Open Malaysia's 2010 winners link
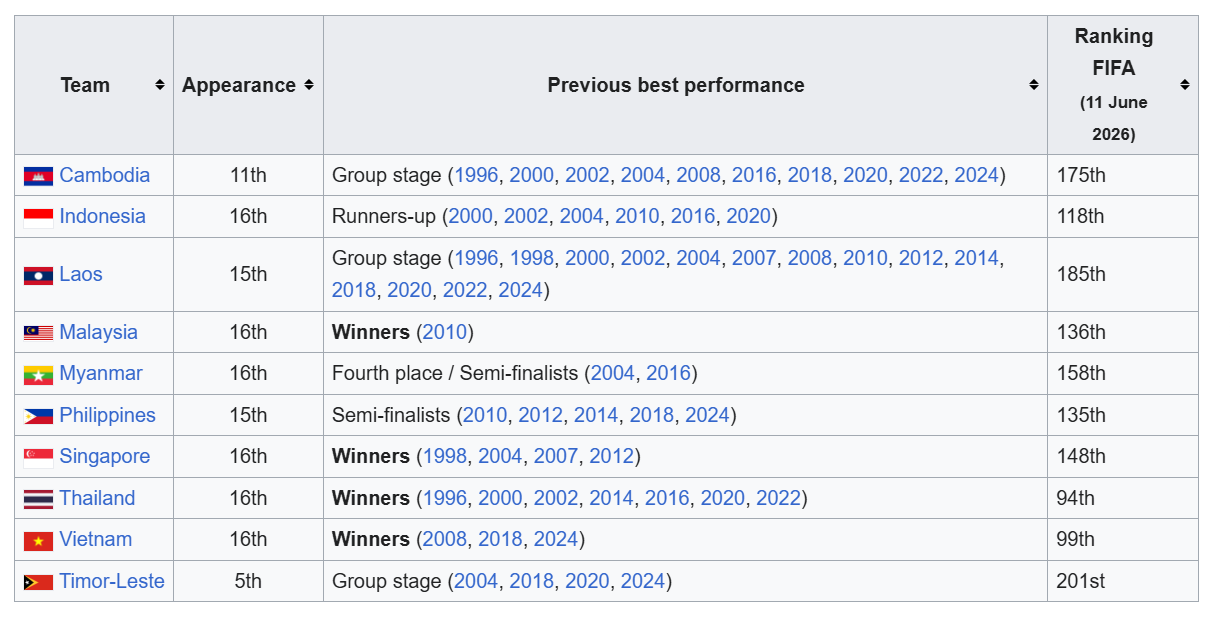This screenshot has width=1230, height=629. (444, 332)
